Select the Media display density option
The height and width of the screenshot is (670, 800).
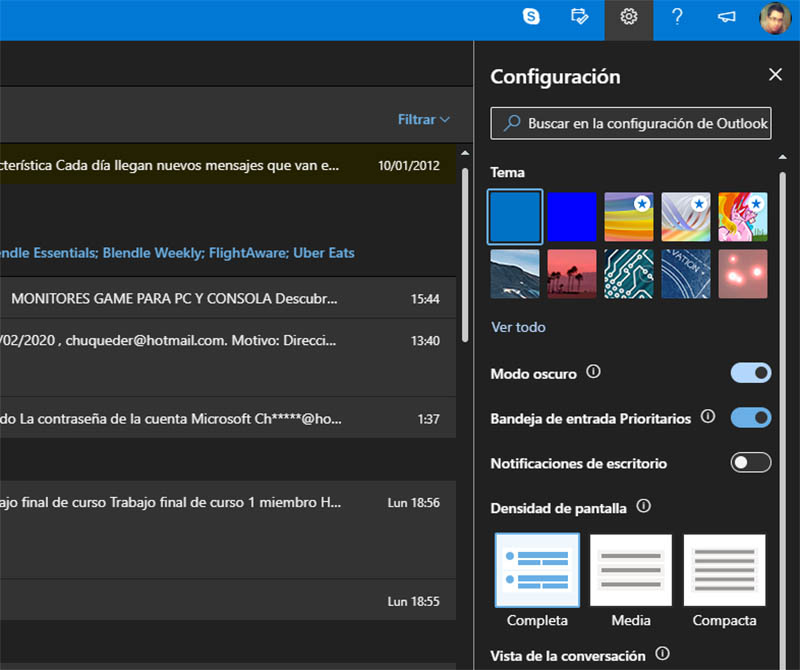(x=631, y=570)
